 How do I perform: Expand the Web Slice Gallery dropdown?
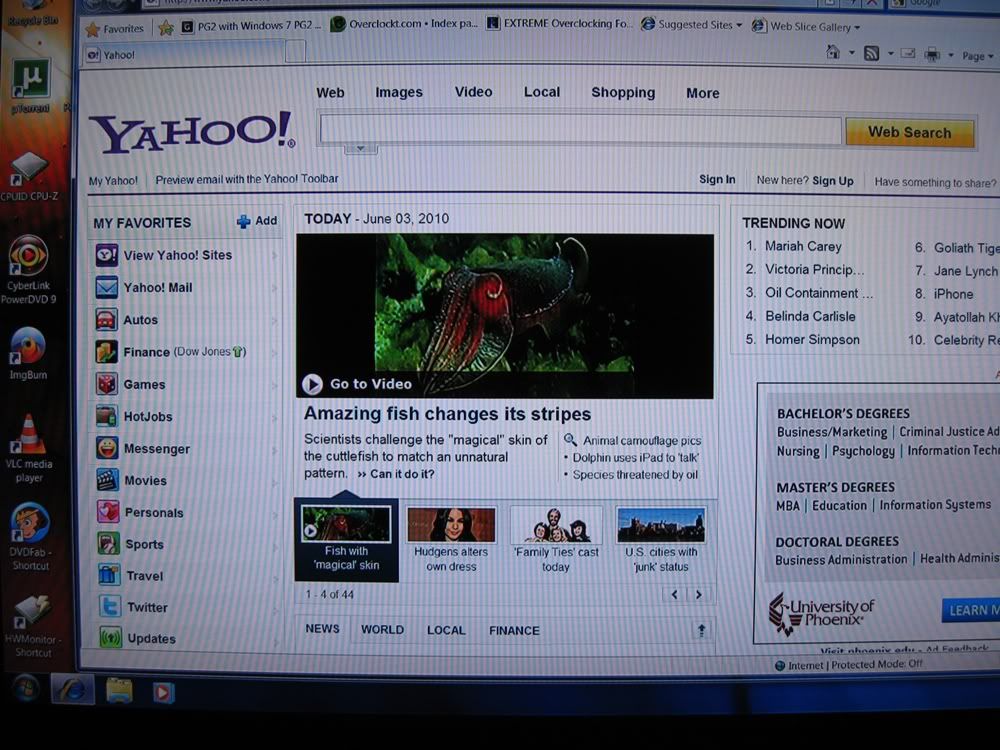[857, 27]
